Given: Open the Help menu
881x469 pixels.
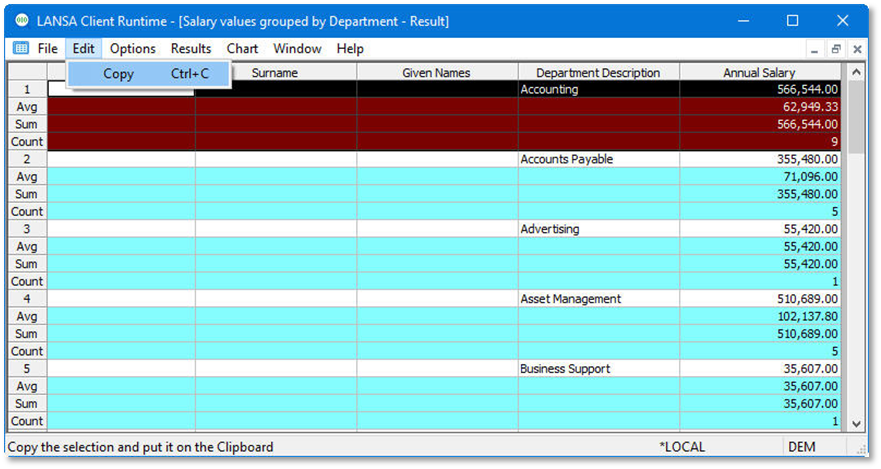Looking at the screenshot, I should click(x=350, y=49).
